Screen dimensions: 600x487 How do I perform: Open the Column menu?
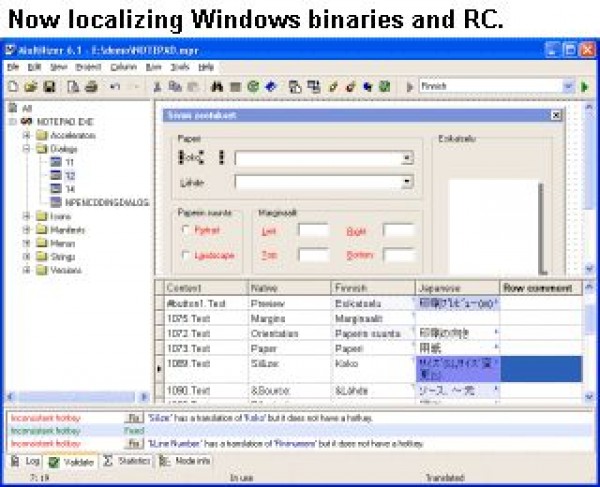tap(123, 67)
